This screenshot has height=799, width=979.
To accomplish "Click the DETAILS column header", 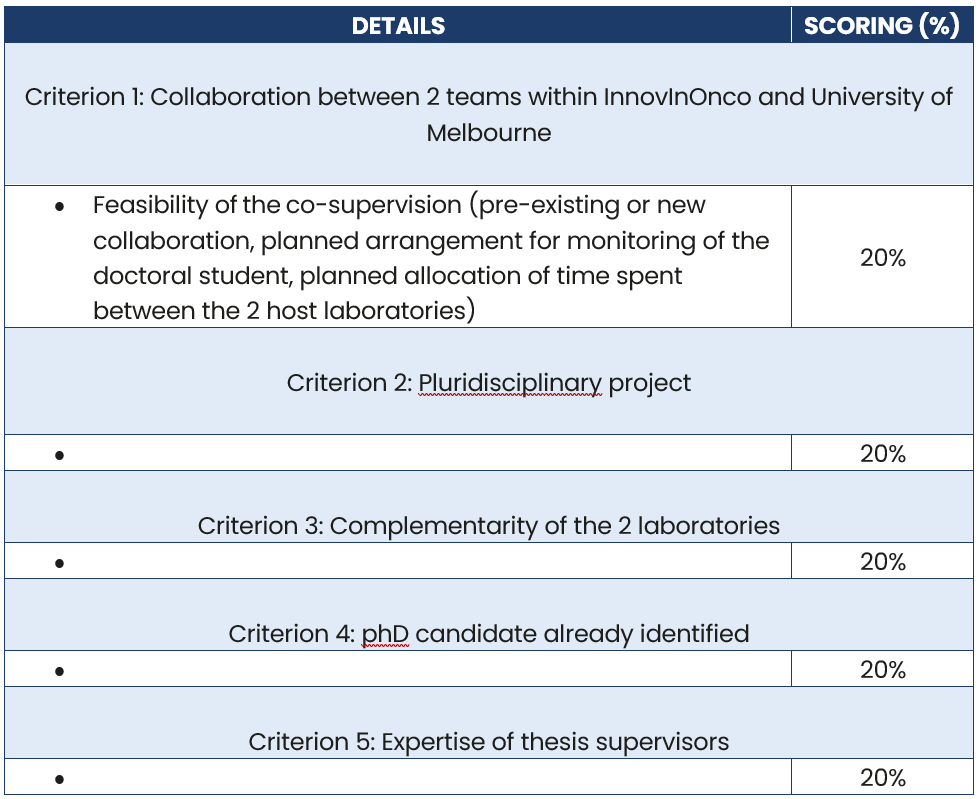I will point(398,26).
